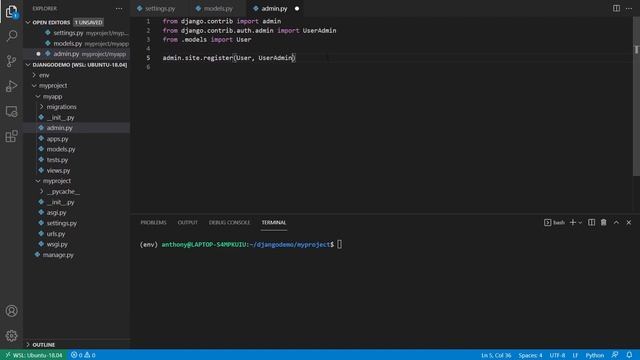Open the launch profile dropdown arrow
This screenshot has height=360, width=640.
point(580,222)
